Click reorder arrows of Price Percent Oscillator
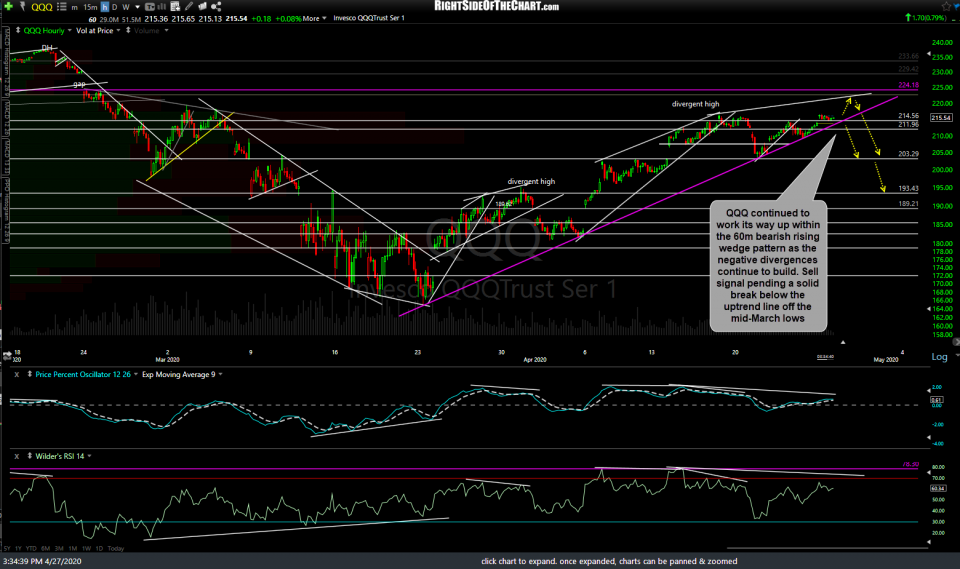This screenshot has height=569, width=960. (29, 374)
